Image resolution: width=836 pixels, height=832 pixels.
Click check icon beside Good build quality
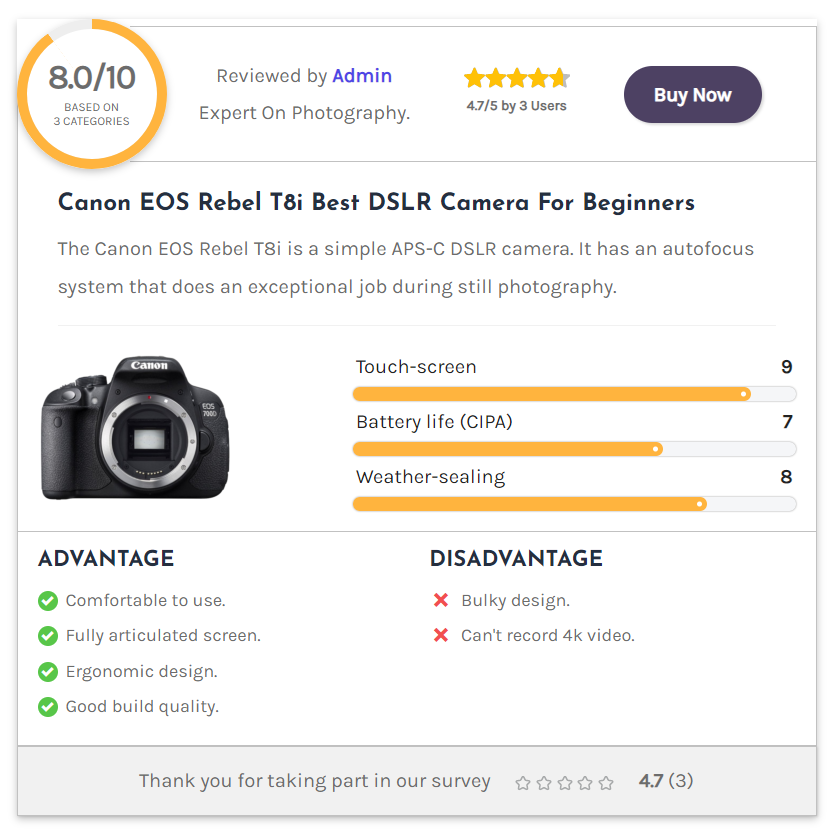pyautogui.click(x=47, y=707)
